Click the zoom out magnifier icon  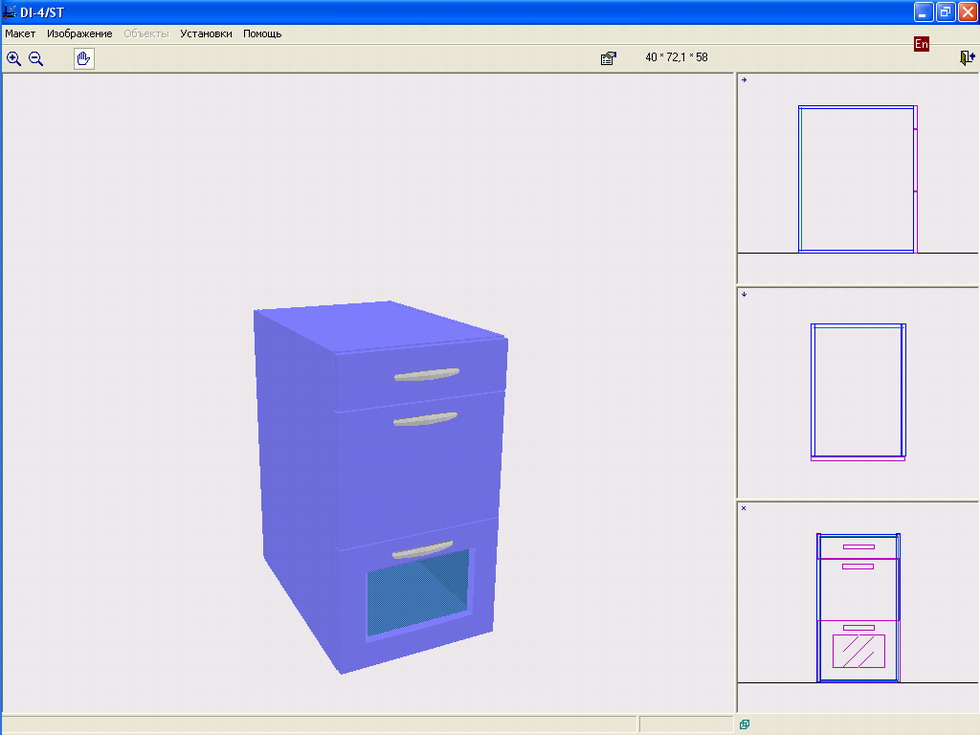coord(36,59)
